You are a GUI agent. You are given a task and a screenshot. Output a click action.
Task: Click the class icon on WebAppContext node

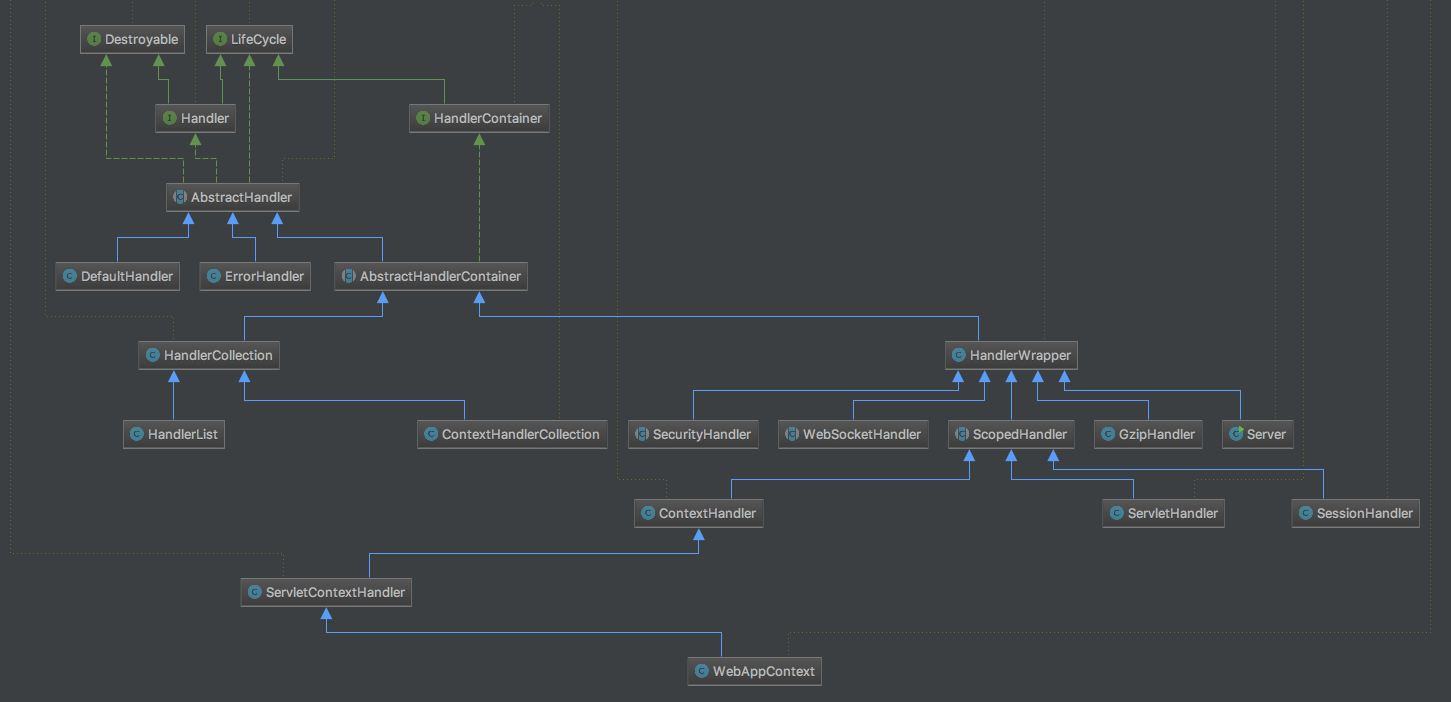coord(702,671)
